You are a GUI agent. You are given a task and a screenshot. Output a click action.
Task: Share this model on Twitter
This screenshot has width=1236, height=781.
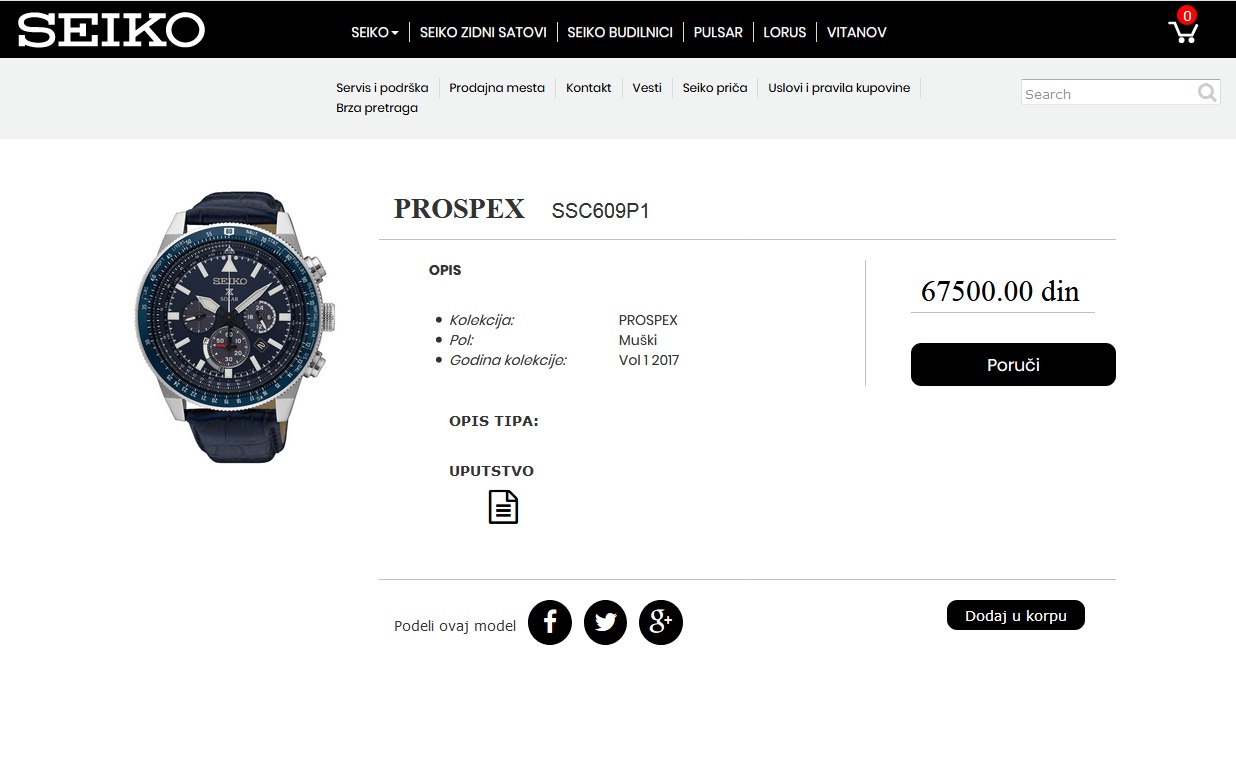point(605,622)
